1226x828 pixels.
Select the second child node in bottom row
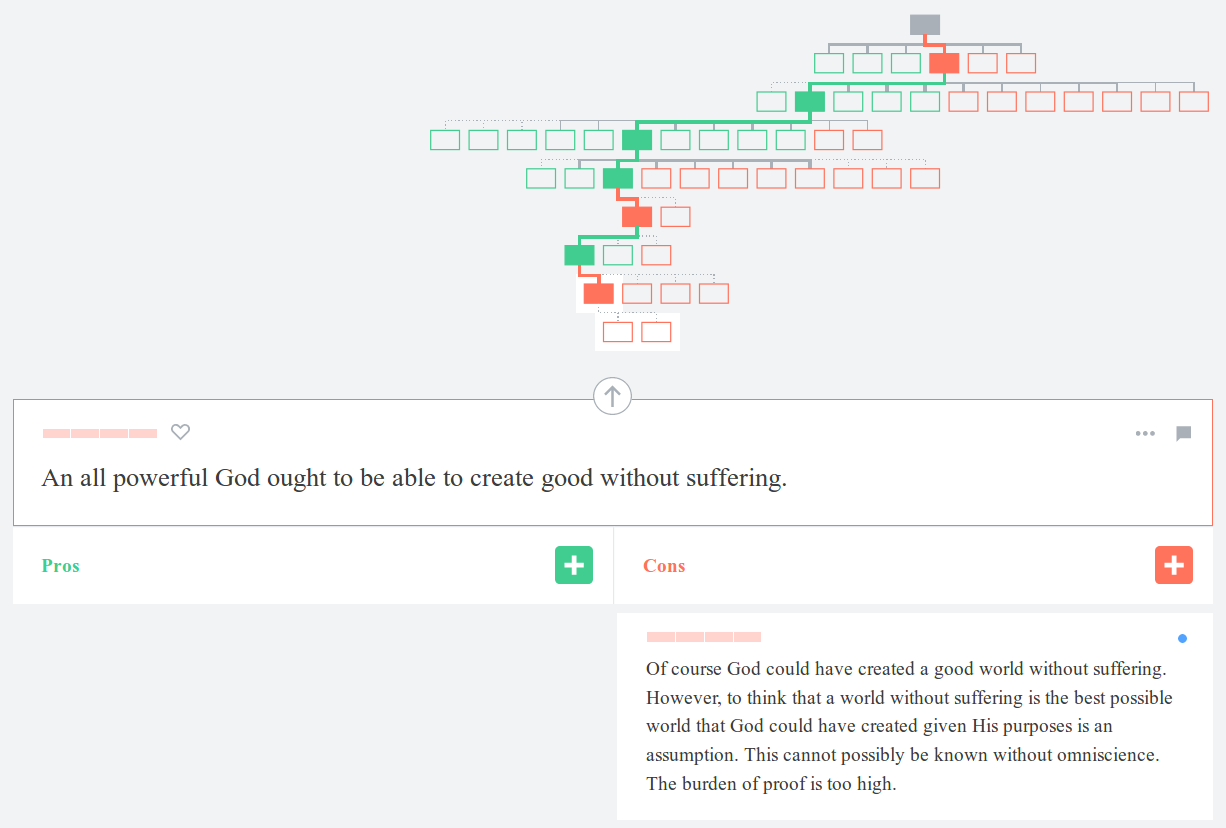pyautogui.click(x=656, y=332)
